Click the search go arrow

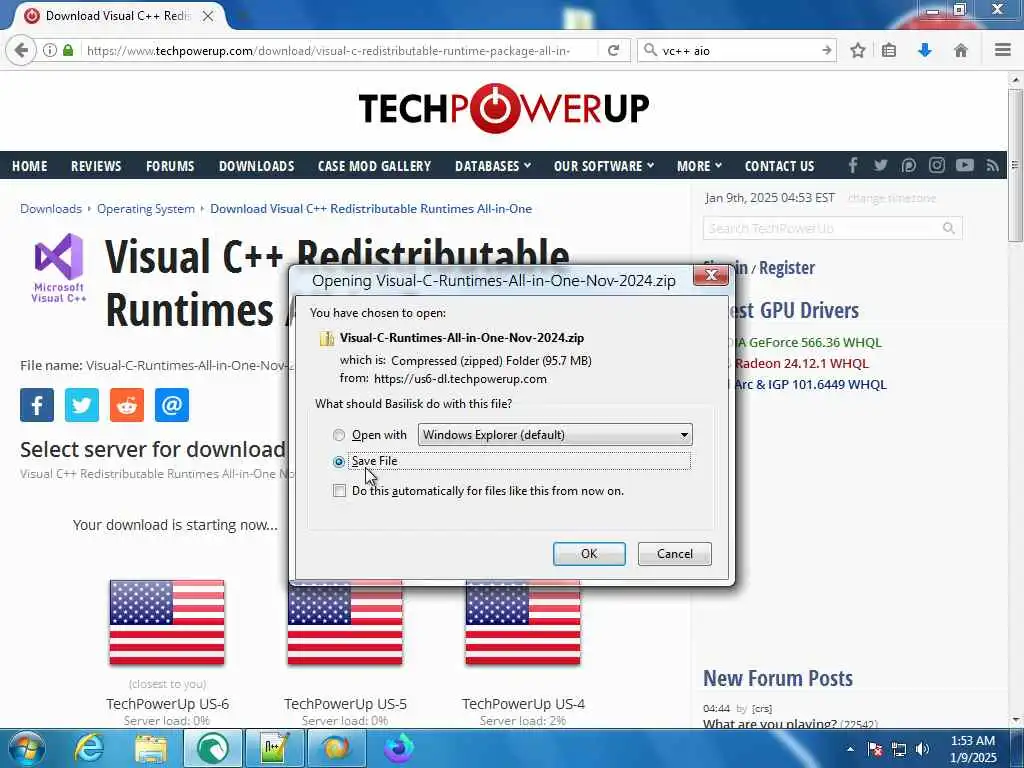826,50
